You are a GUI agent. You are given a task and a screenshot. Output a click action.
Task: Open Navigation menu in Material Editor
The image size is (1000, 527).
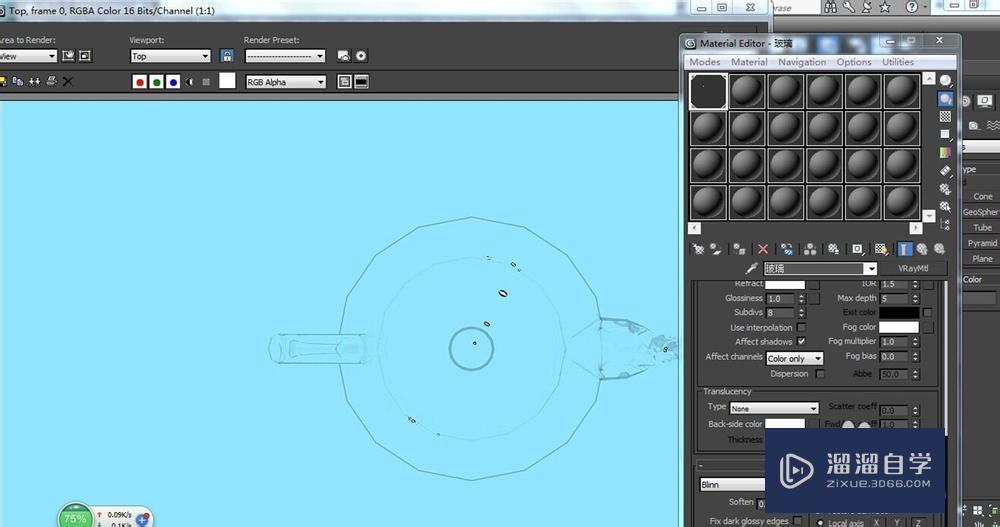[x=802, y=62]
